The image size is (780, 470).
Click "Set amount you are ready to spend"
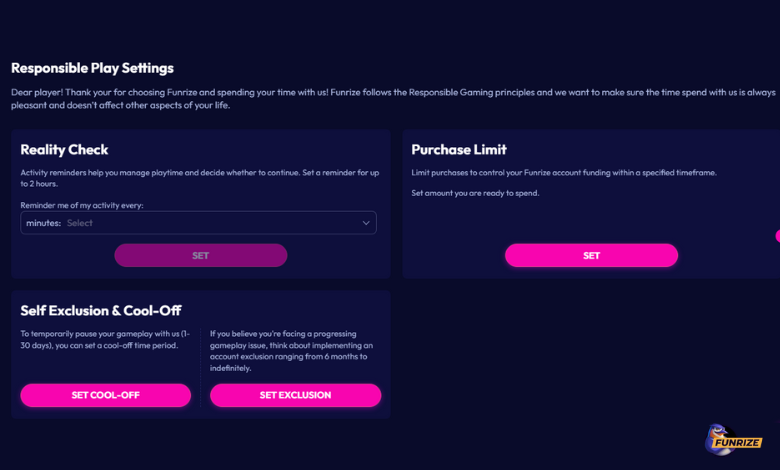coord(475,193)
